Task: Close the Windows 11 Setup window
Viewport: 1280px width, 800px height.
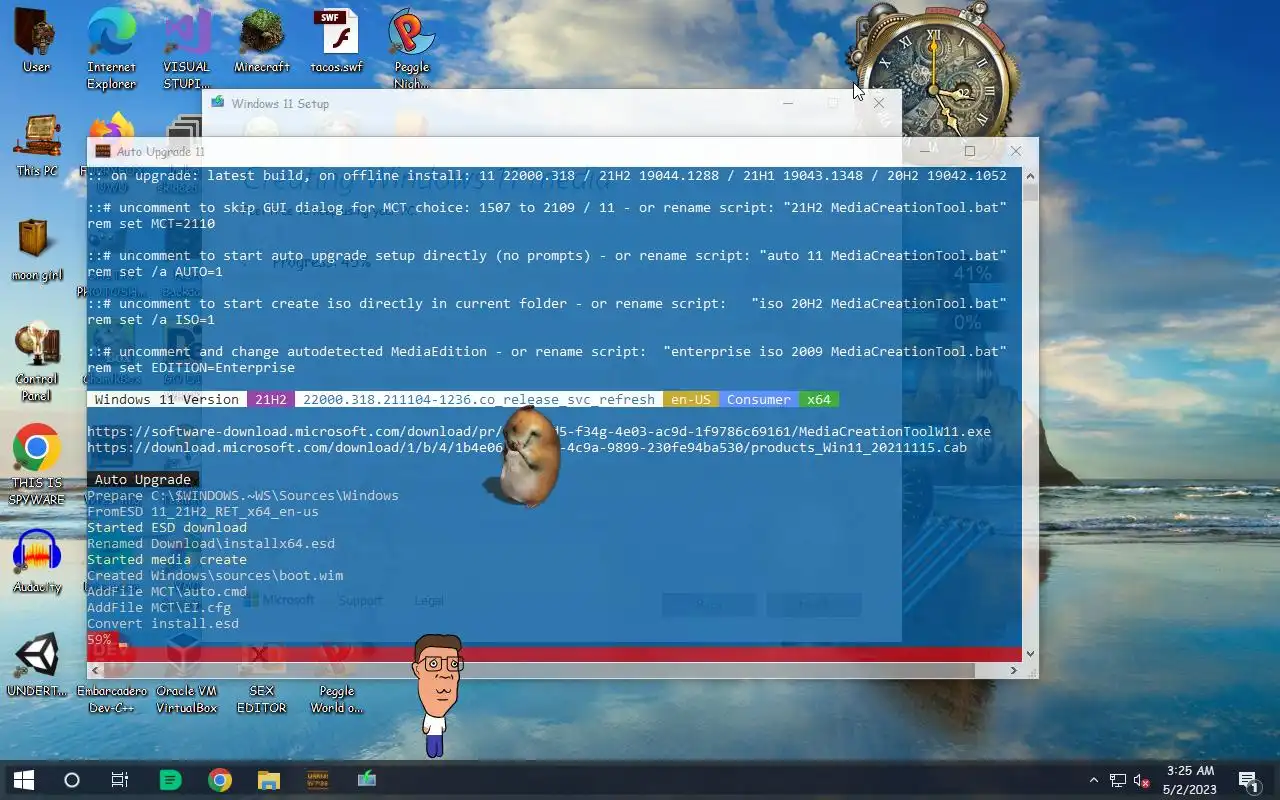Action: point(878,103)
